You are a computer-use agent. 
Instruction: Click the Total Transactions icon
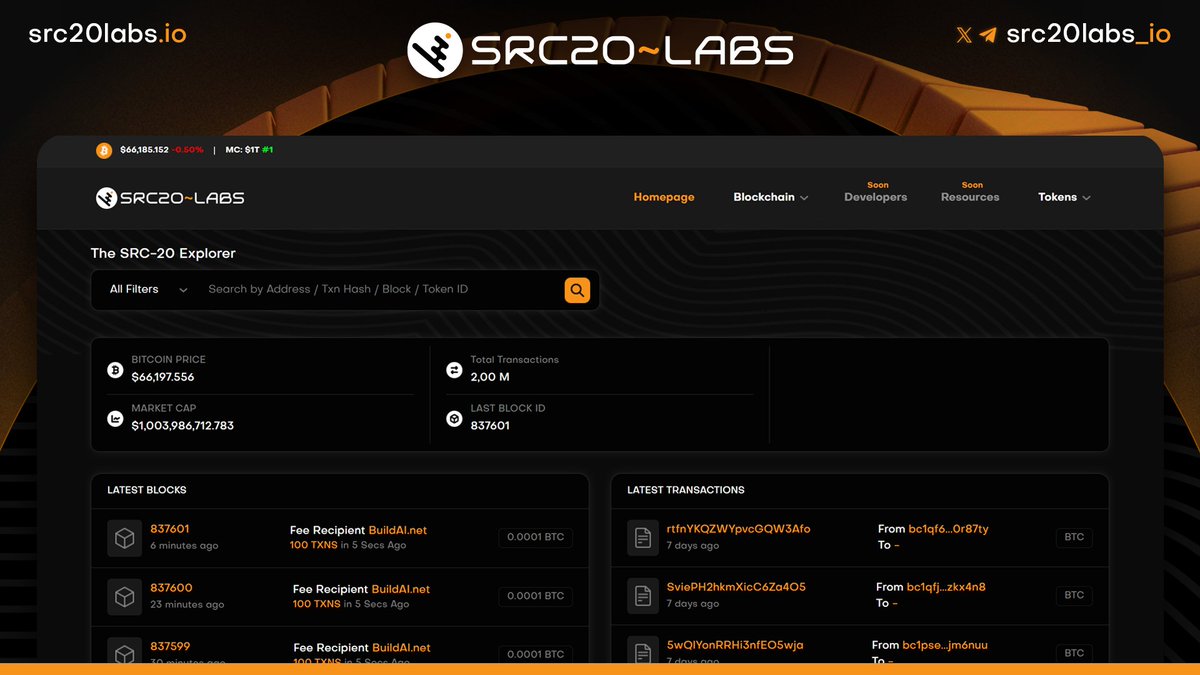453,369
